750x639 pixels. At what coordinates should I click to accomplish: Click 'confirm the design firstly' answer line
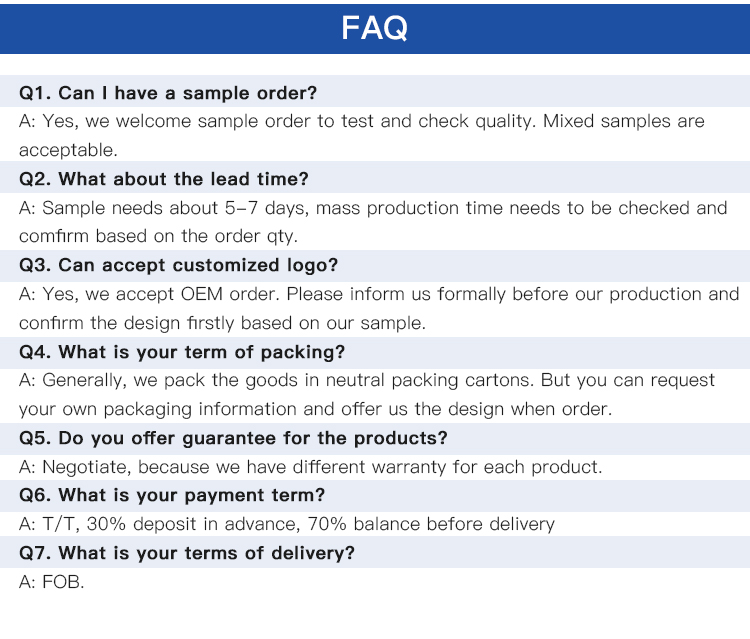[222, 323]
